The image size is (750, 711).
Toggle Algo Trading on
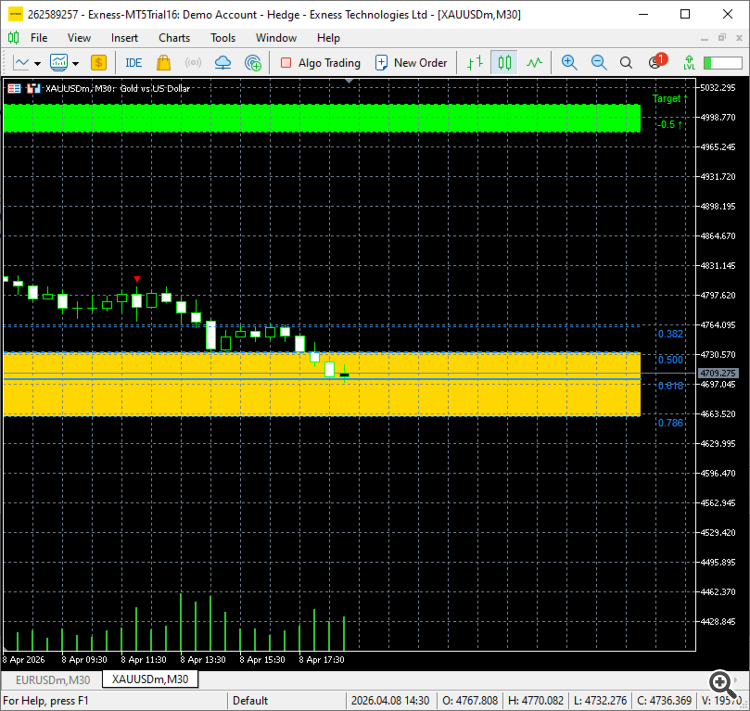pos(320,63)
